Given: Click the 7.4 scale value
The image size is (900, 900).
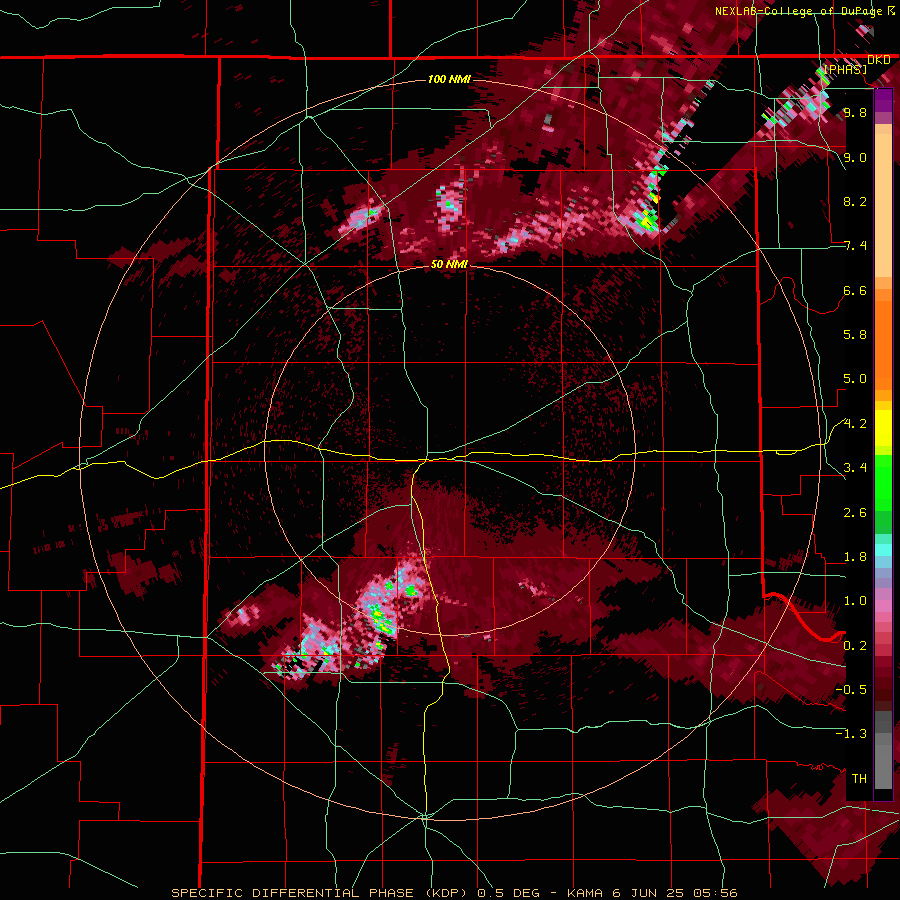Looking at the screenshot, I should [855, 246].
